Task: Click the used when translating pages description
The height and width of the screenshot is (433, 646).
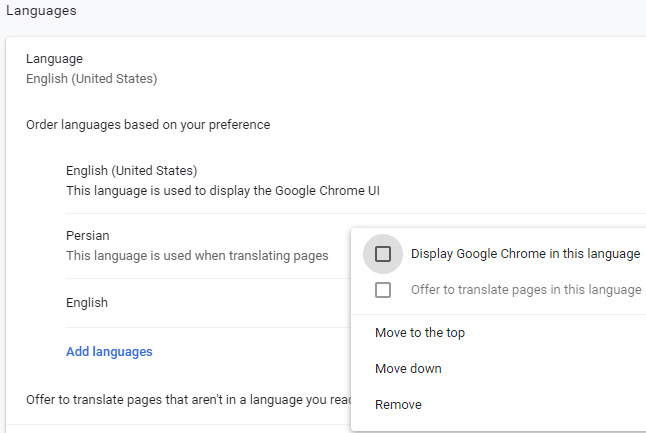Action: tap(197, 256)
